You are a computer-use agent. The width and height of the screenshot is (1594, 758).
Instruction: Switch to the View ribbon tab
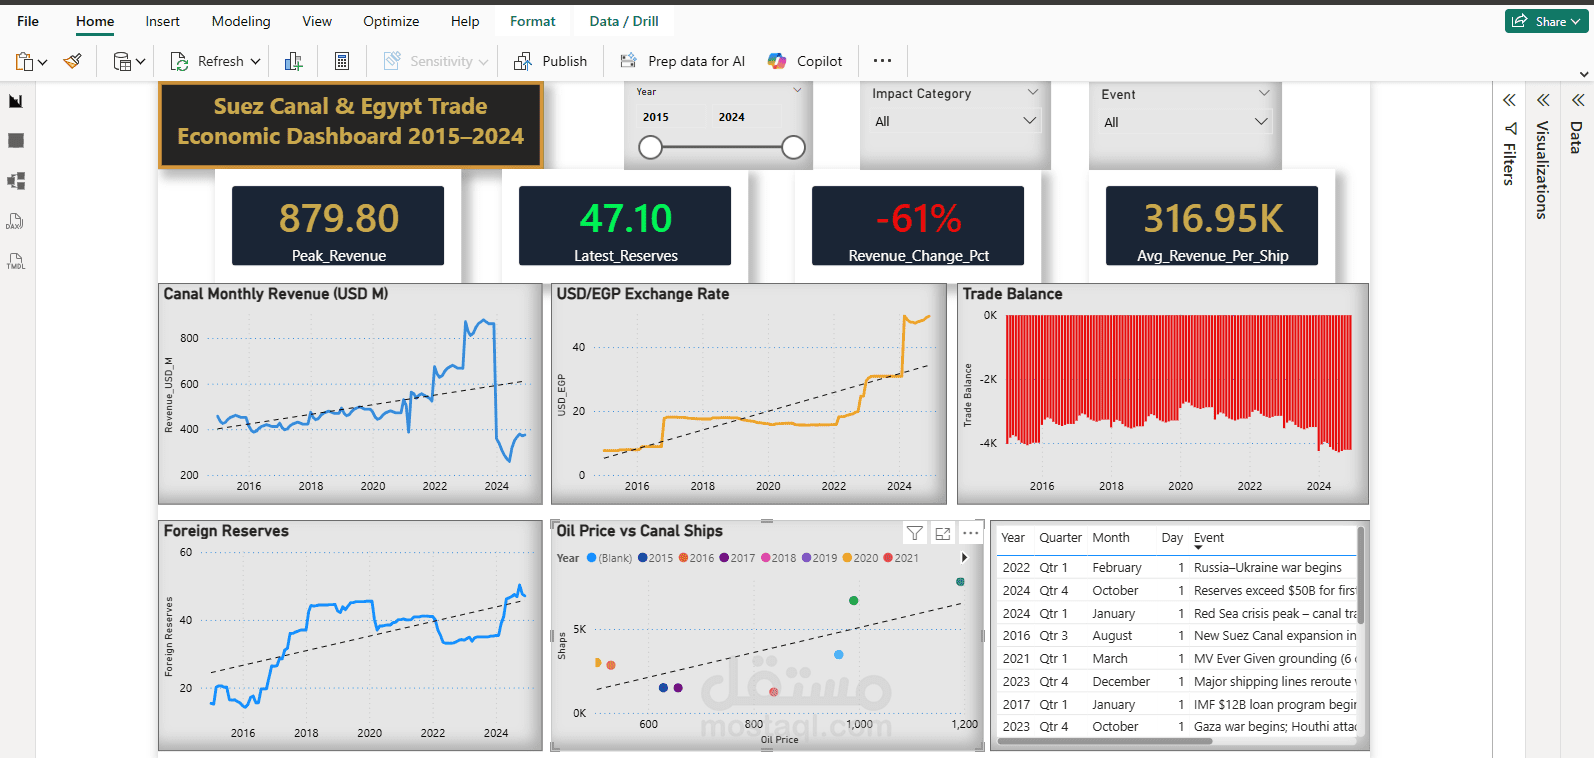coord(317,21)
